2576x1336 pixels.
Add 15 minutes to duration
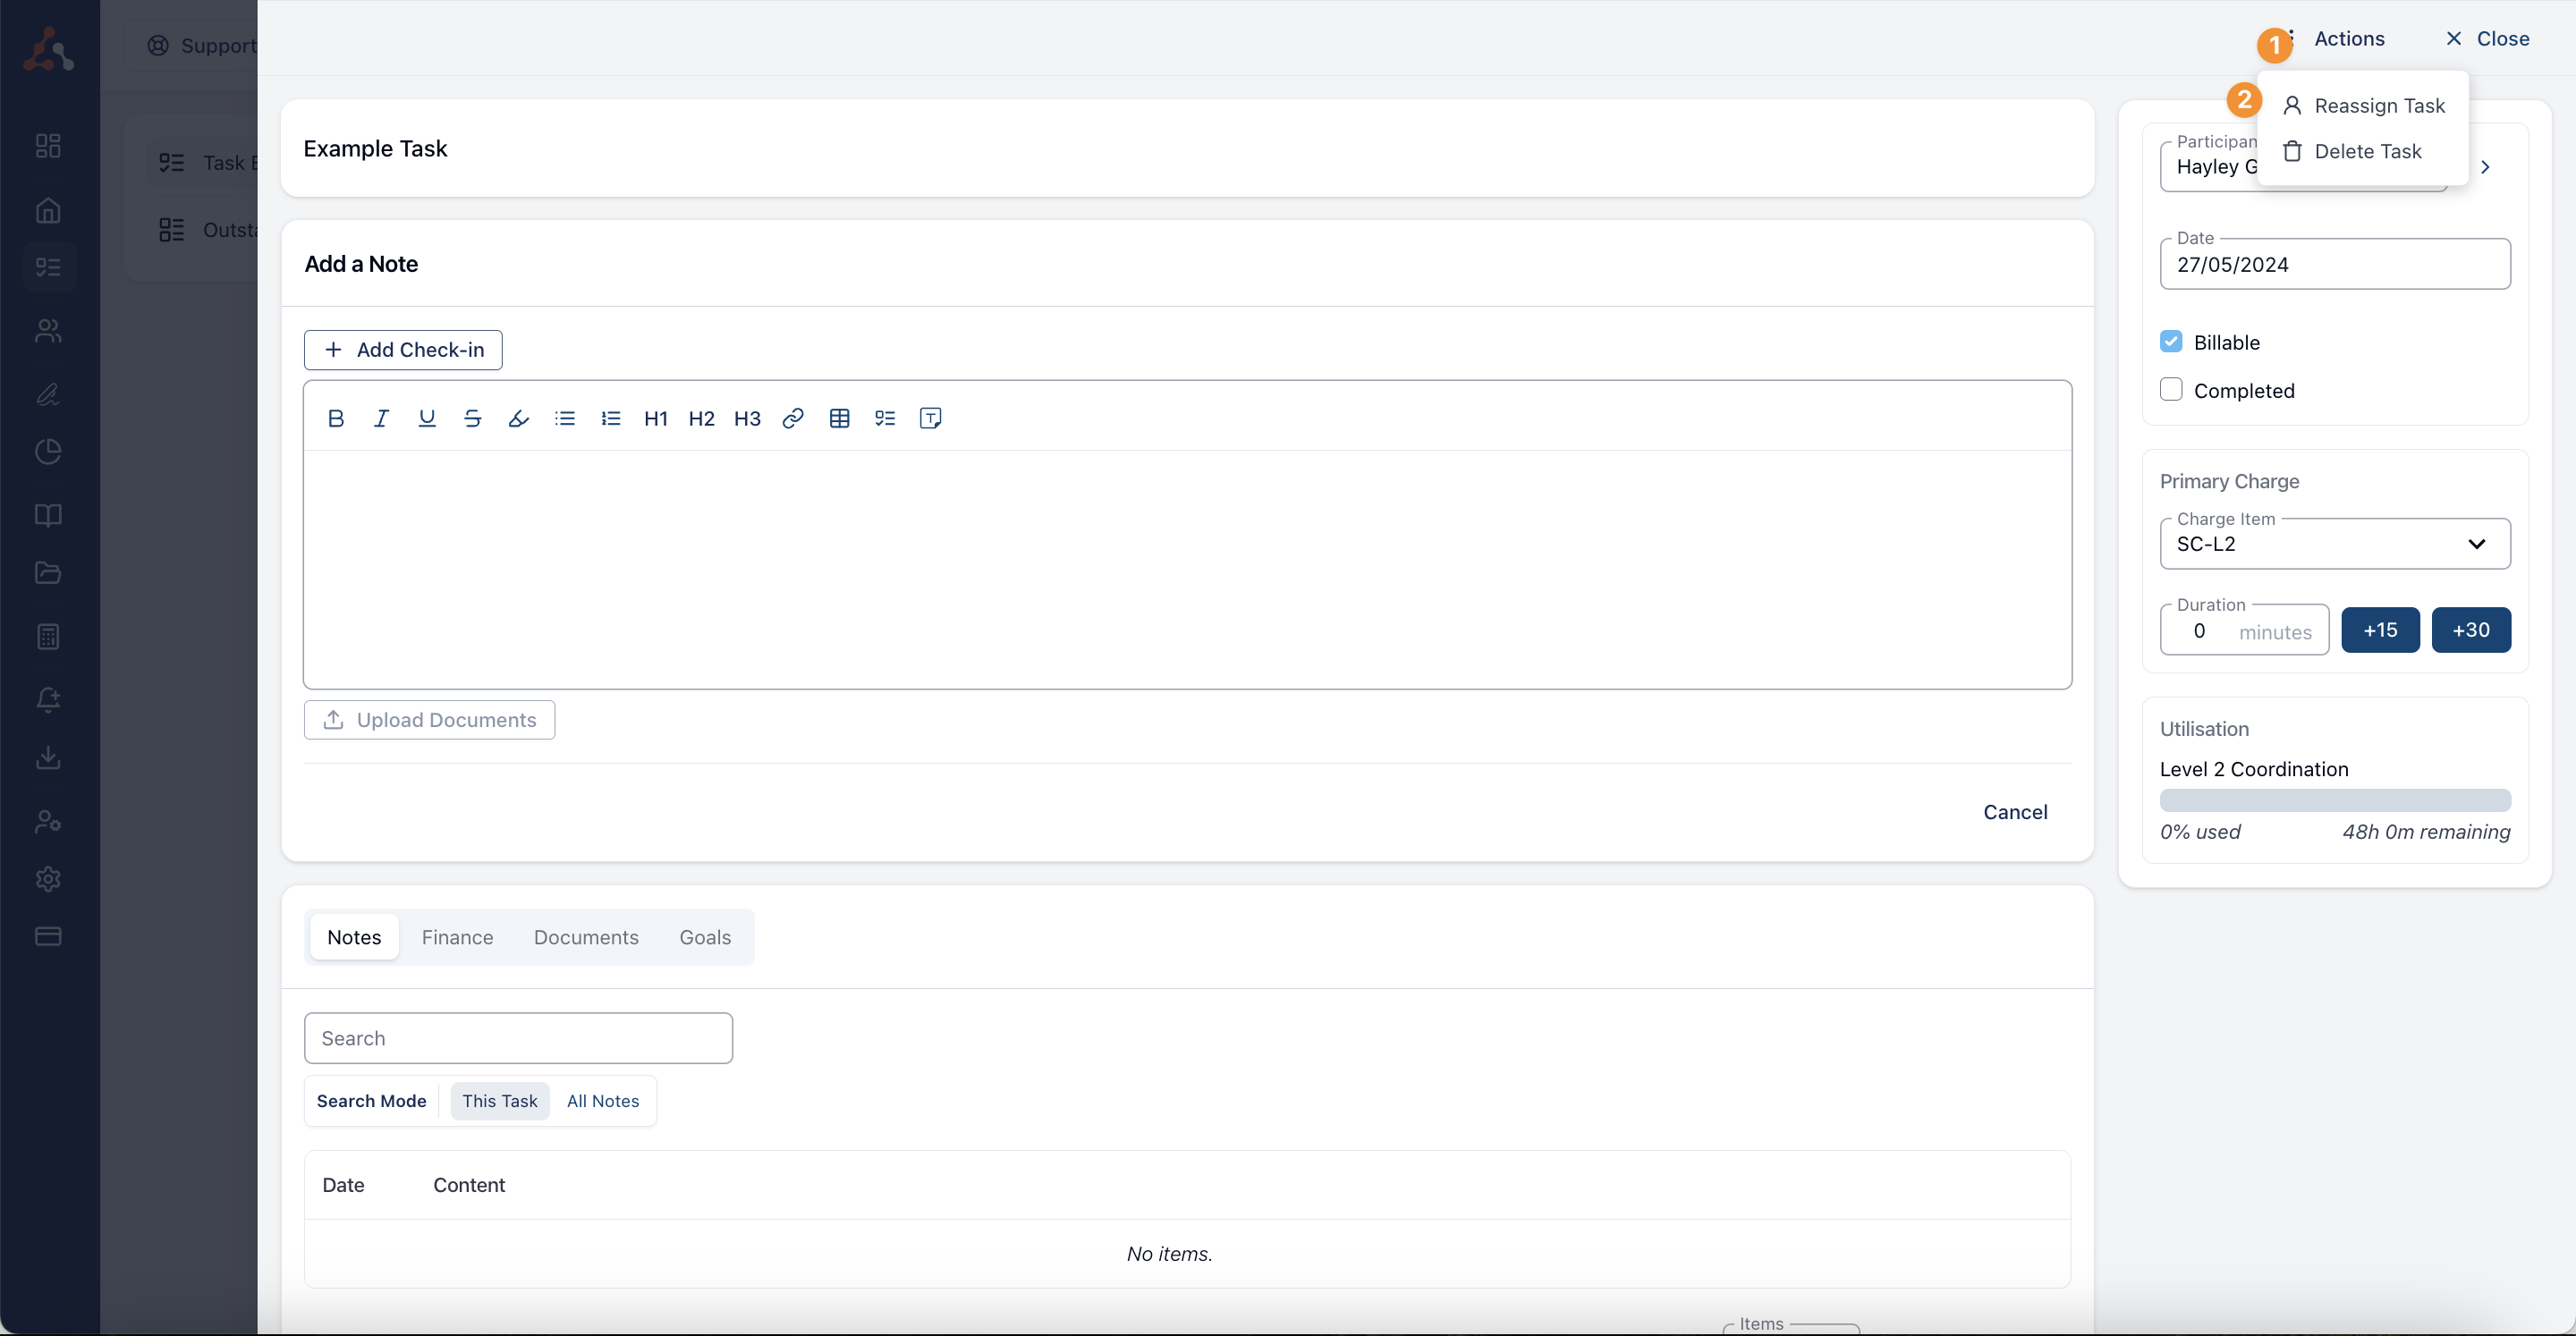(2380, 630)
